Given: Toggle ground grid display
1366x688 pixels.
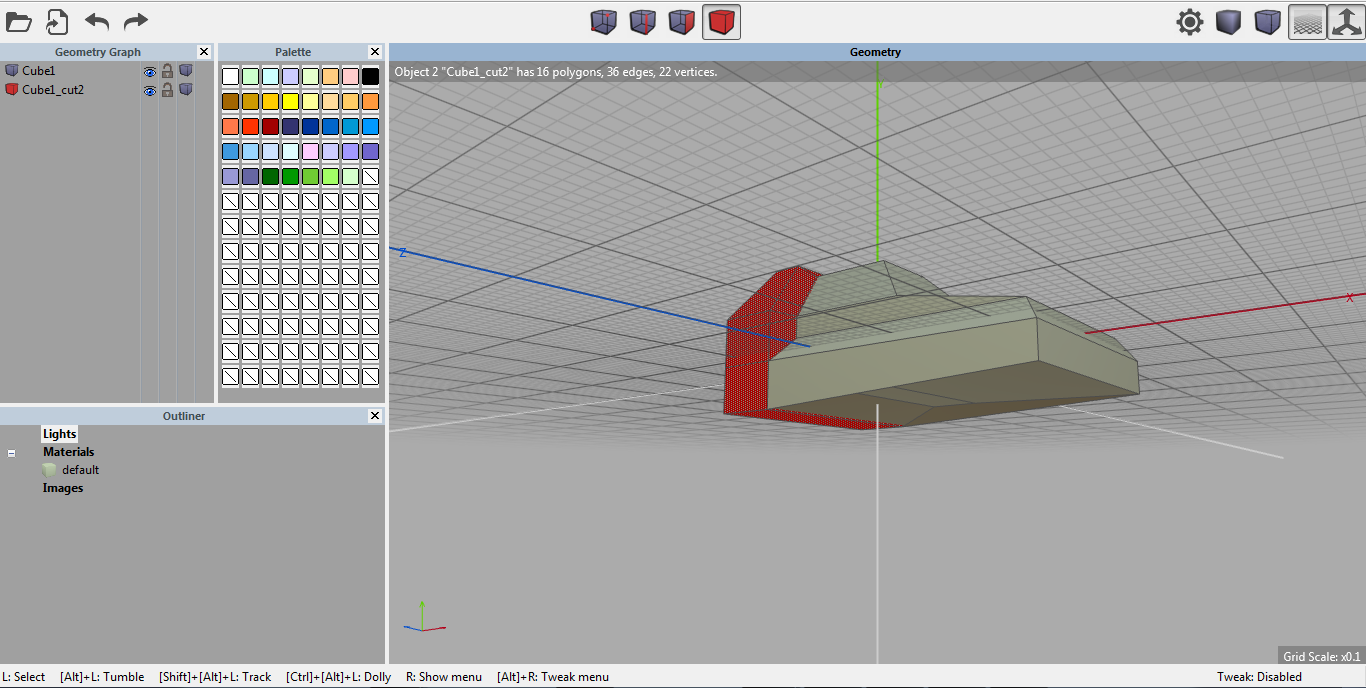Looking at the screenshot, I should click(1307, 22).
